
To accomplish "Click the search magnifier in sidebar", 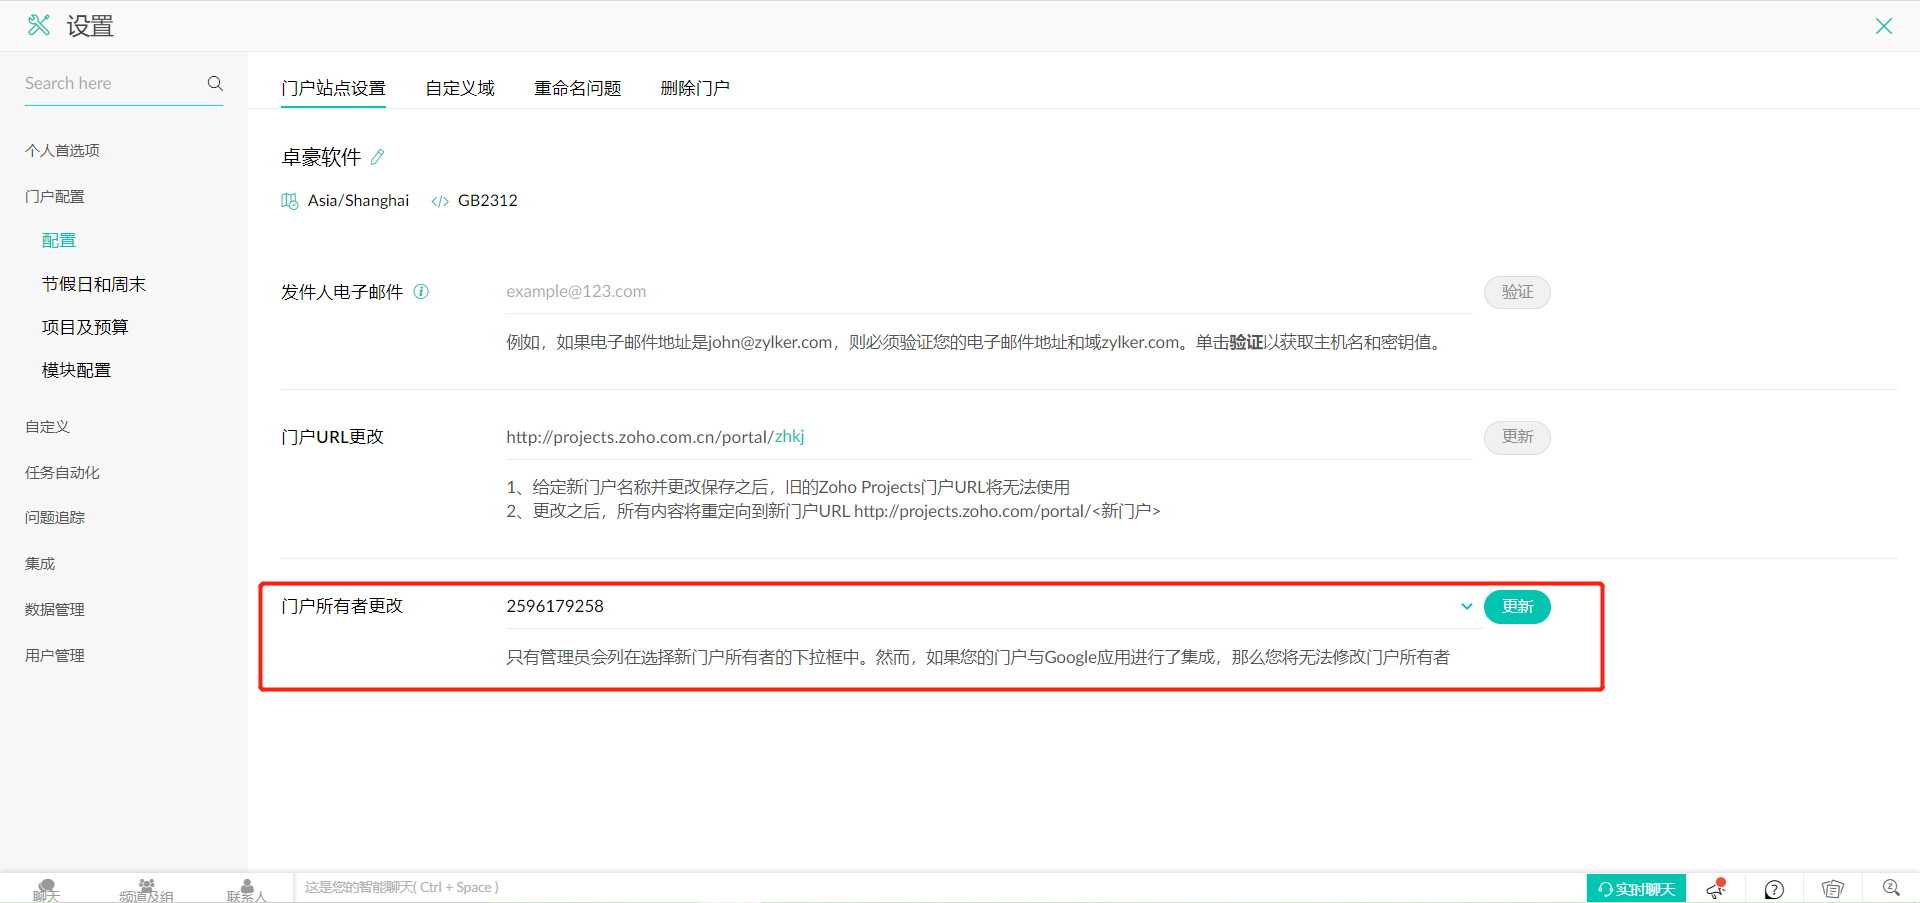I will pyautogui.click(x=215, y=83).
